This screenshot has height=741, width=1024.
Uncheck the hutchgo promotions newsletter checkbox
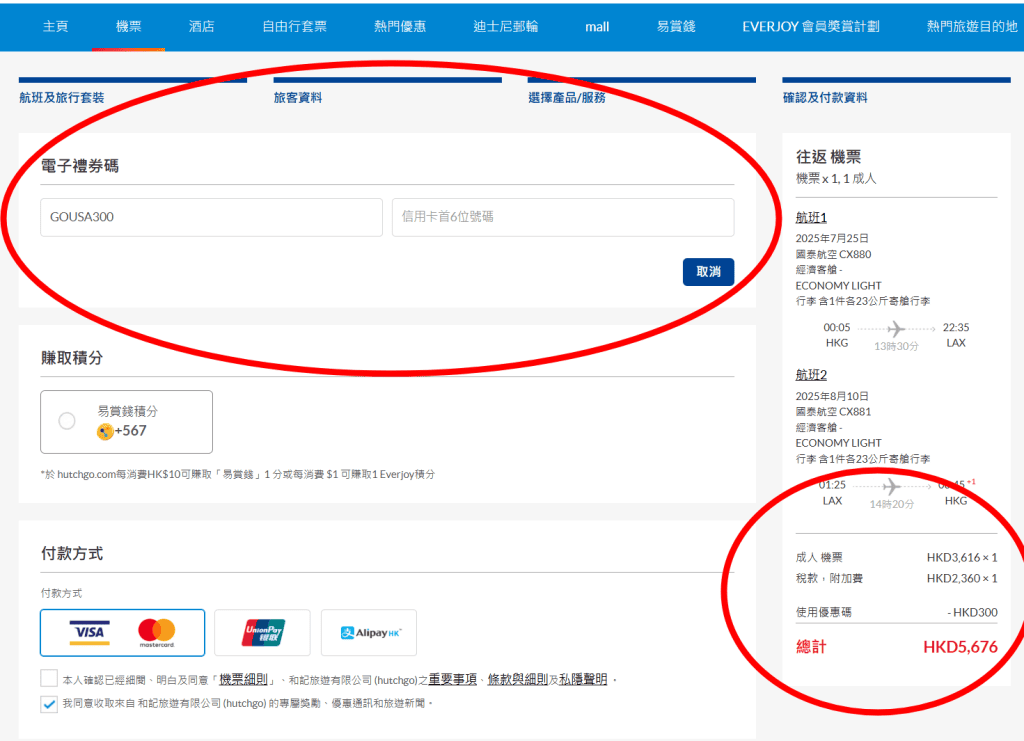click(x=49, y=704)
